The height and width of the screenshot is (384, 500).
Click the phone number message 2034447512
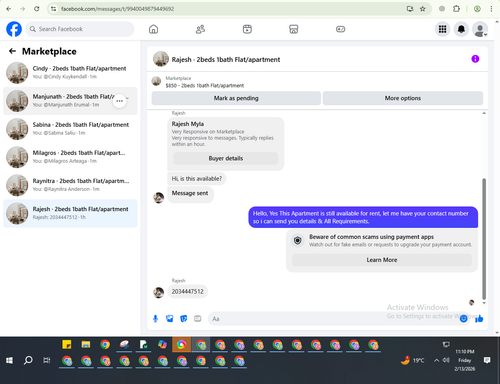coord(187,292)
